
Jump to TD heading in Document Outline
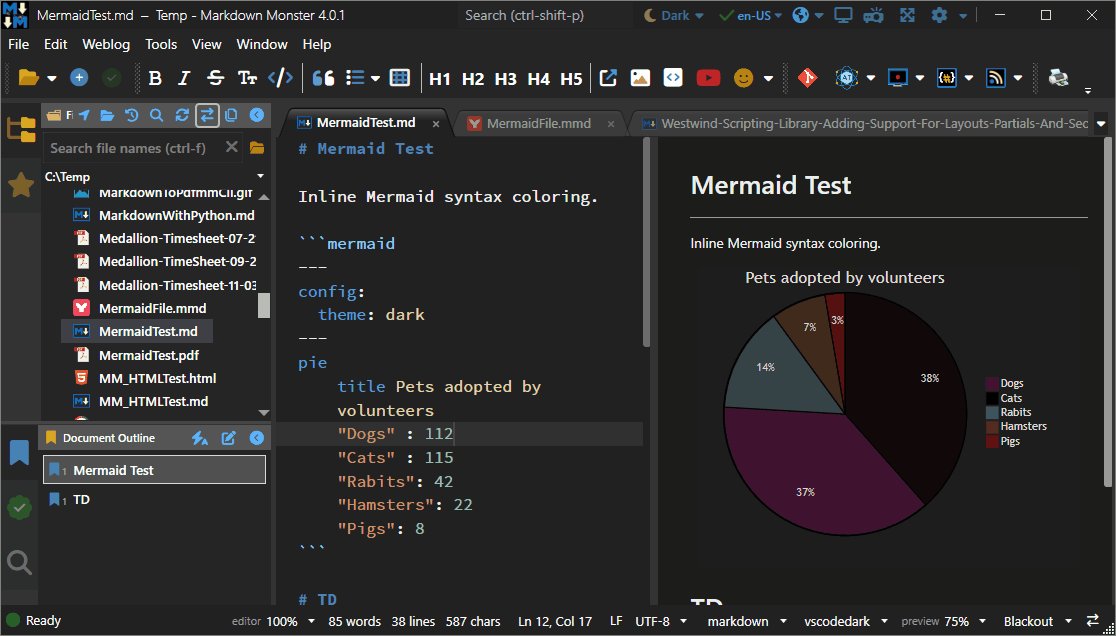click(81, 499)
